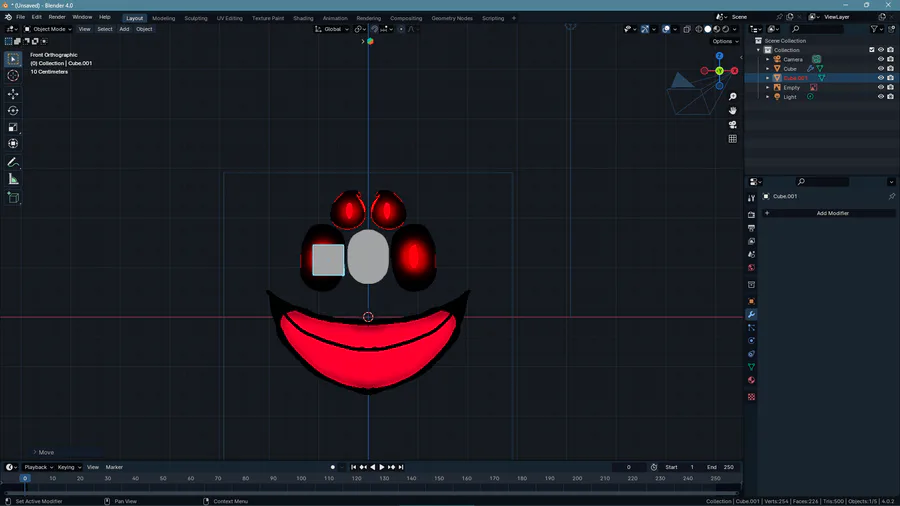Open the viewport Options button
The width and height of the screenshot is (900, 506).
725,41
